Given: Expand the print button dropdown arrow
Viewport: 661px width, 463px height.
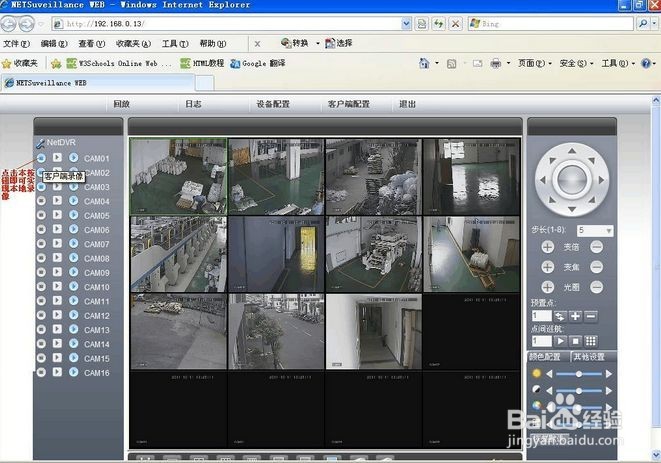Looking at the screenshot, I should (508, 64).
